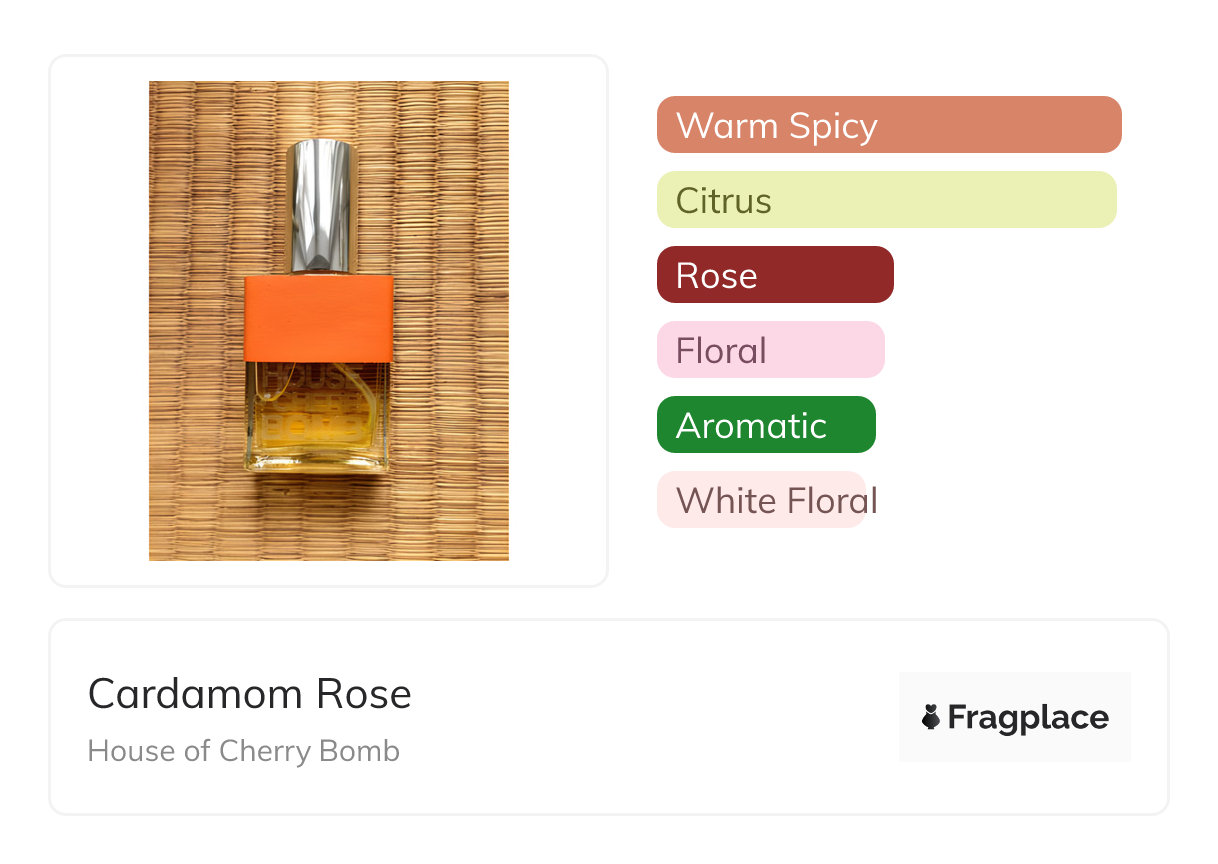The image size is (1218, 864).
Task: Select the White Floral accord bar
Action: (760, 500)
